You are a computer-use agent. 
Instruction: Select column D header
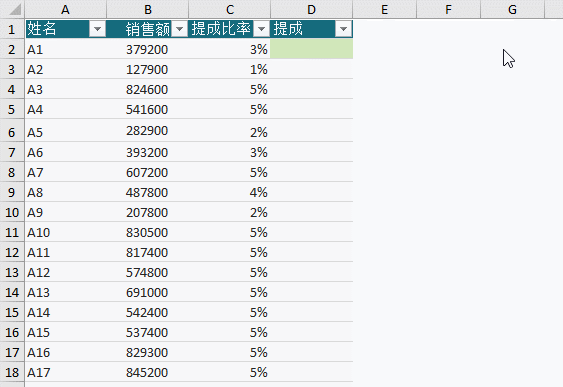click(x=312, y=9)
